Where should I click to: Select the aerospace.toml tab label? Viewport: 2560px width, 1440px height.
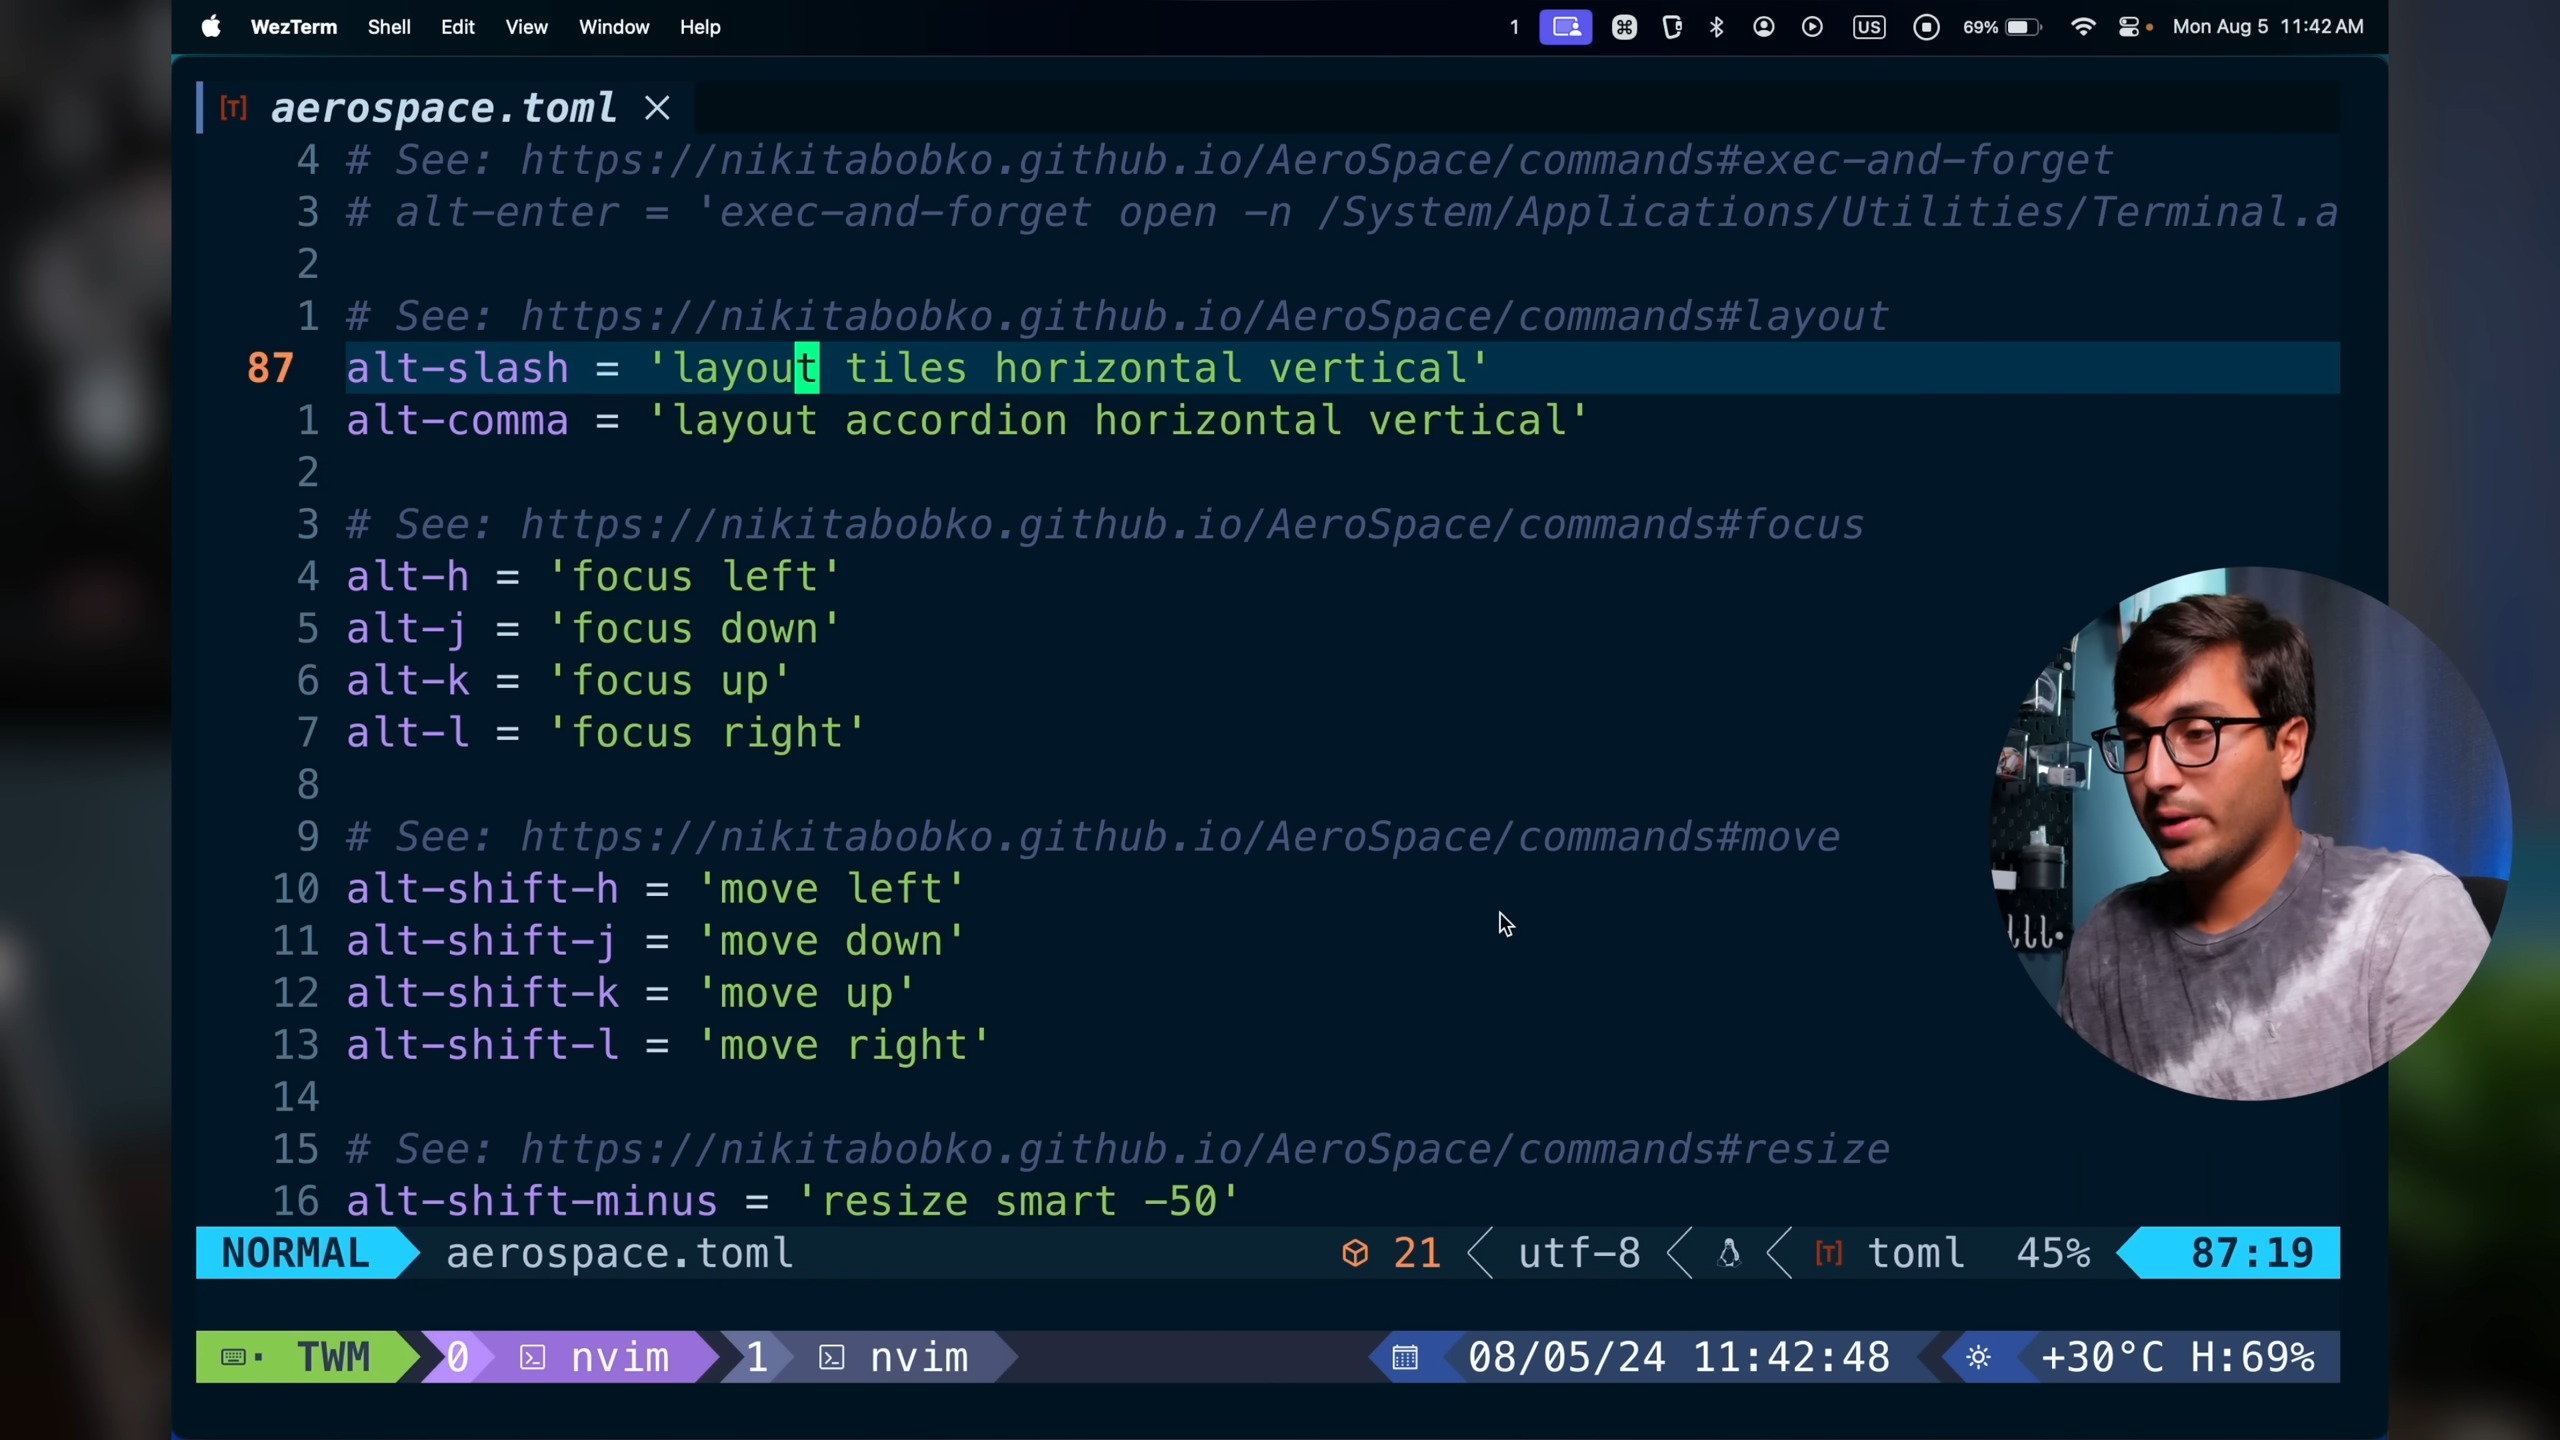click(x=443, y=108)
